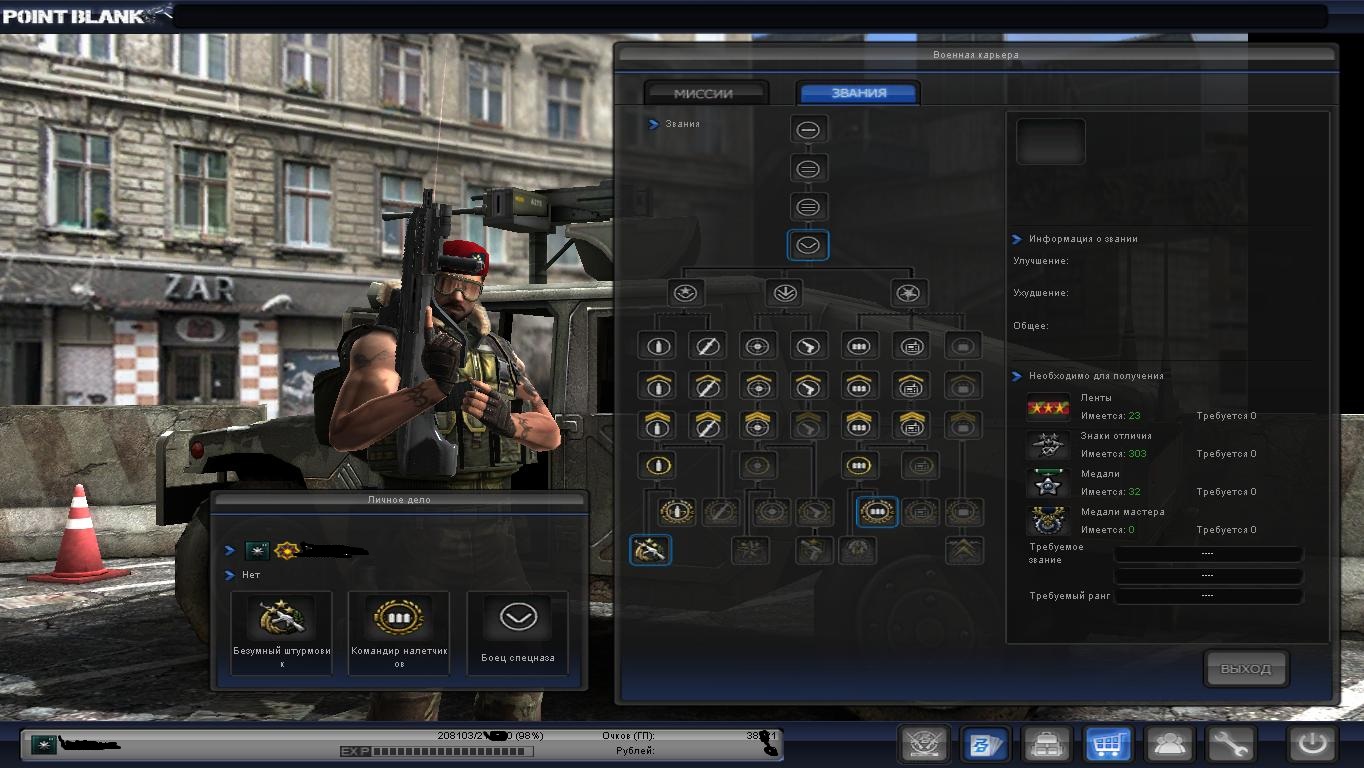Image resolution: width=1364 pixels, height=768 pixels.
Task: Click the first Требуемое звание value field
Action: [1208, 553]
